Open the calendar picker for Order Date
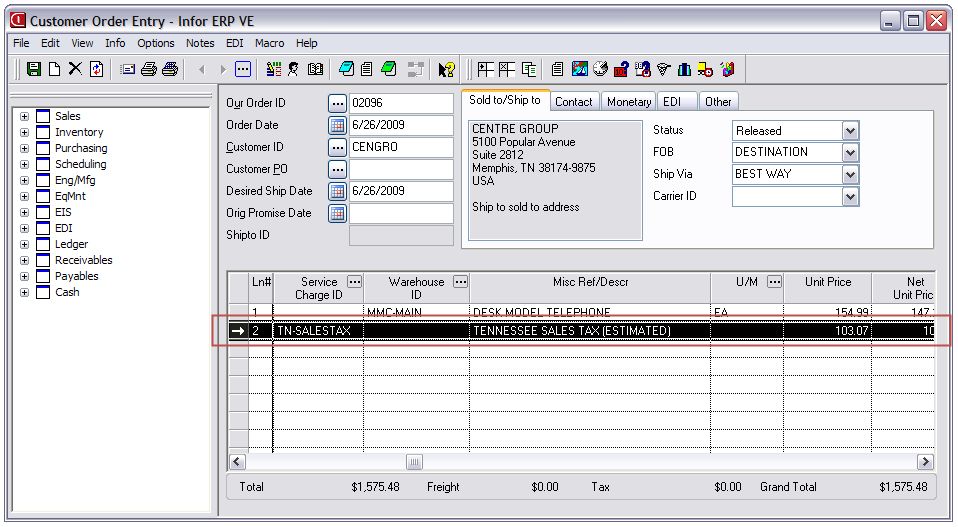This screenshot has width=958, height=527. 337,125
